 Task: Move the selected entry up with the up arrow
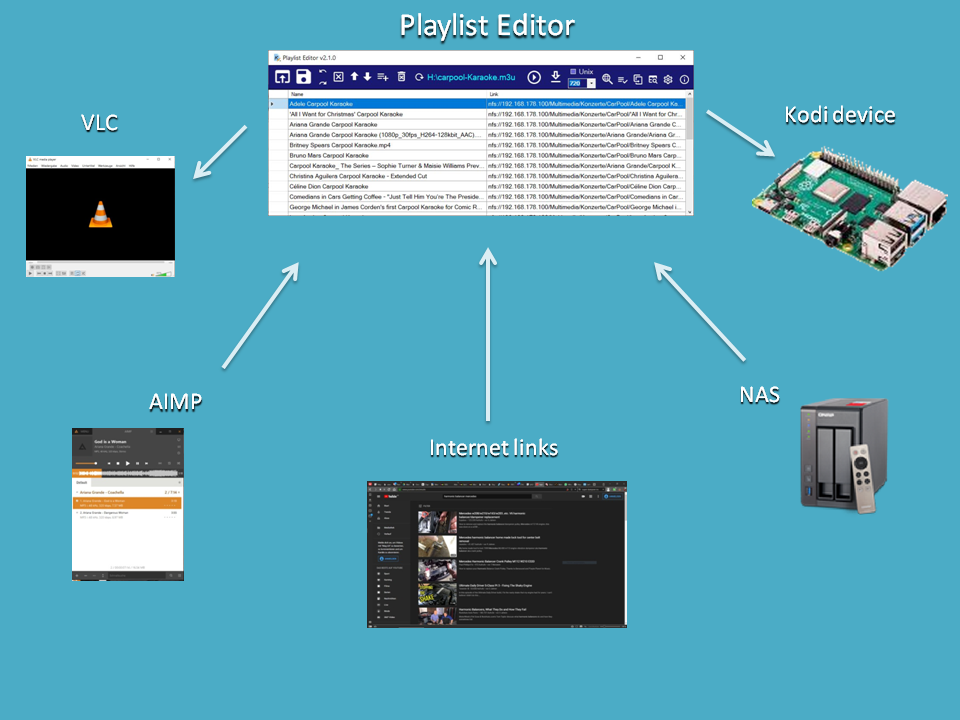(354, 78)
